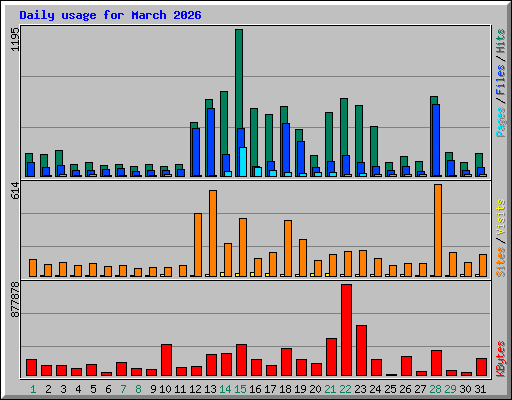
Task: Click the day 28 label on x-axis
Action: click(x=435, y=389)
